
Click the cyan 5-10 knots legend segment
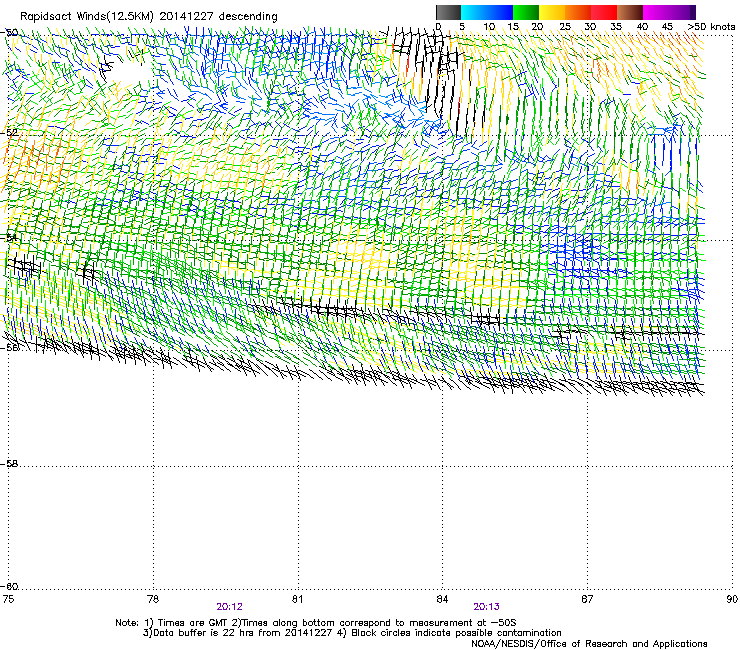(474, 12)
